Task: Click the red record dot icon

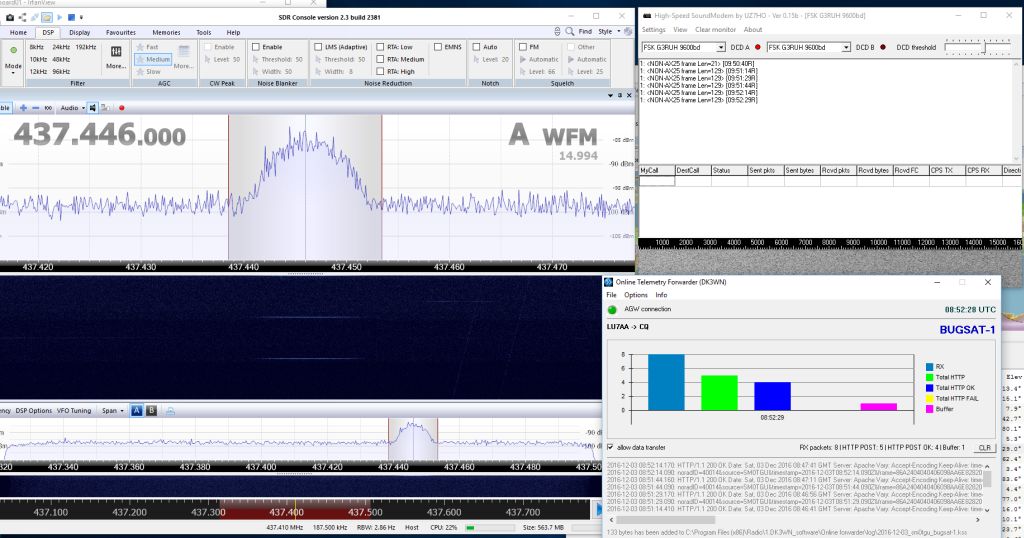Action: click(x=121, y=108)
